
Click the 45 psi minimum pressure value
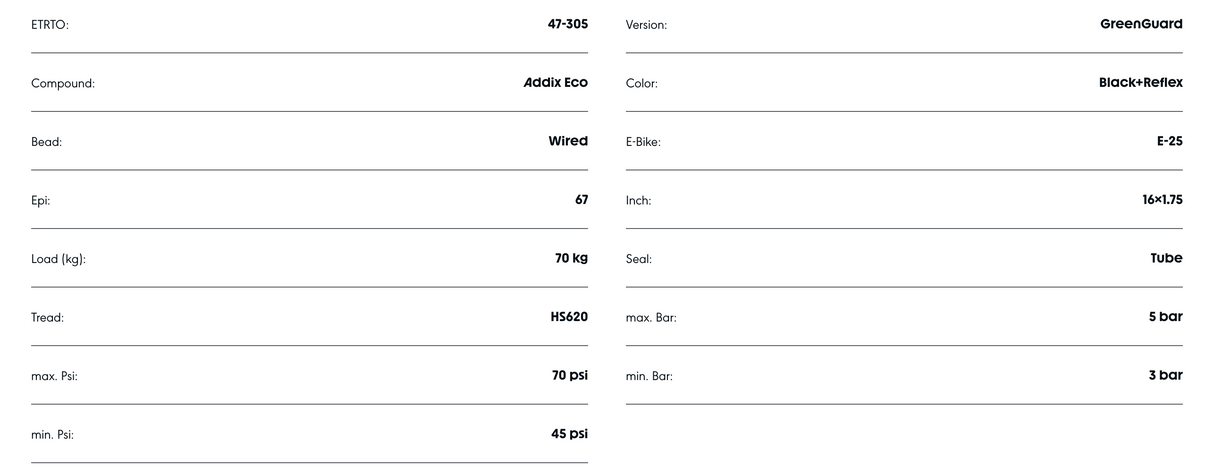[x=570, y=434]
